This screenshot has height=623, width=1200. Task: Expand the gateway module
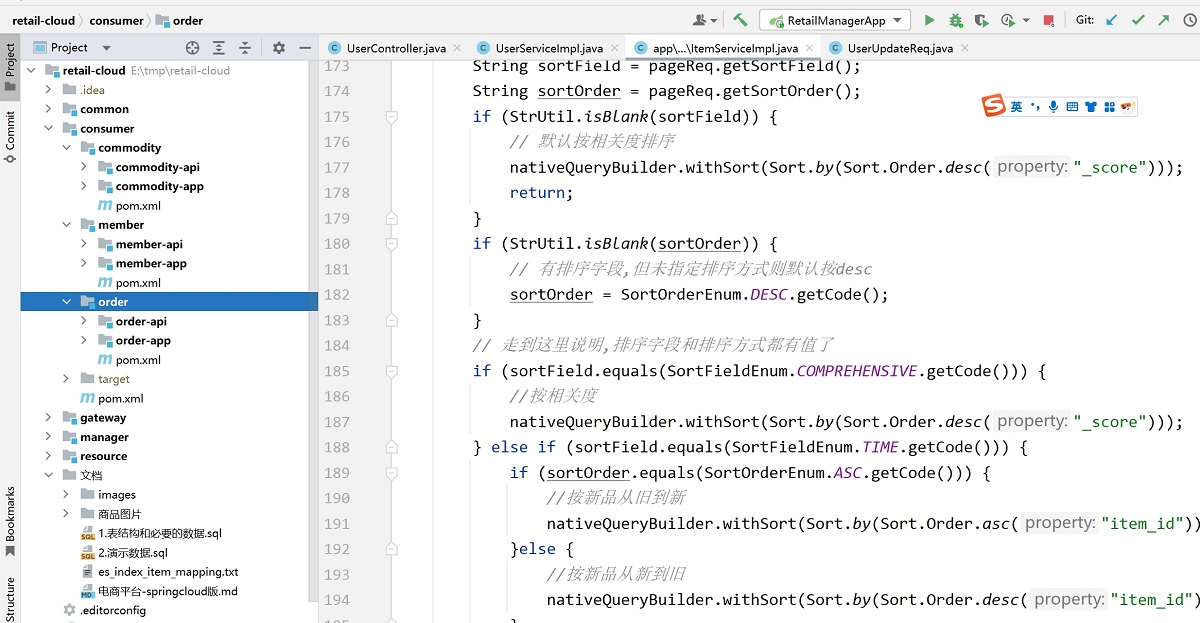pos(48,418)
